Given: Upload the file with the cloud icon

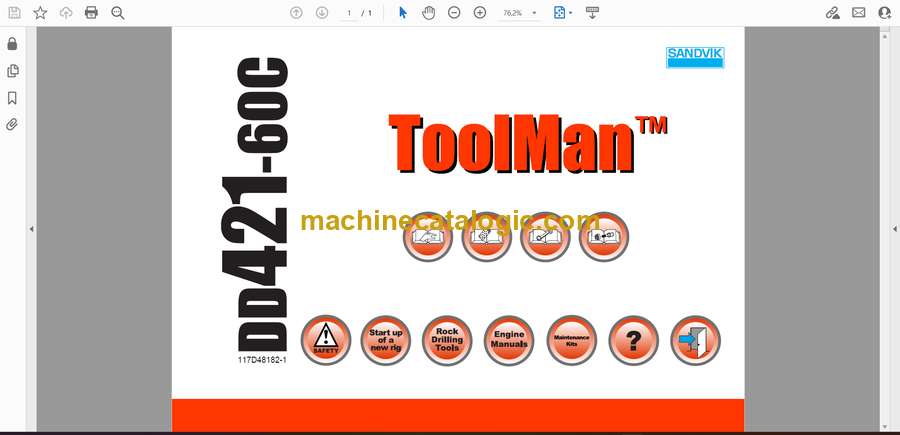Looking at the screenshot, I should point(66,13).
